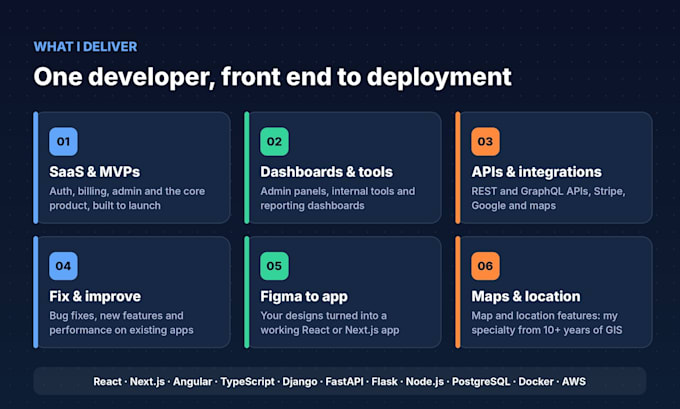
Task: Select the 'Fix & improve' card title
Action: coord(95,296)
